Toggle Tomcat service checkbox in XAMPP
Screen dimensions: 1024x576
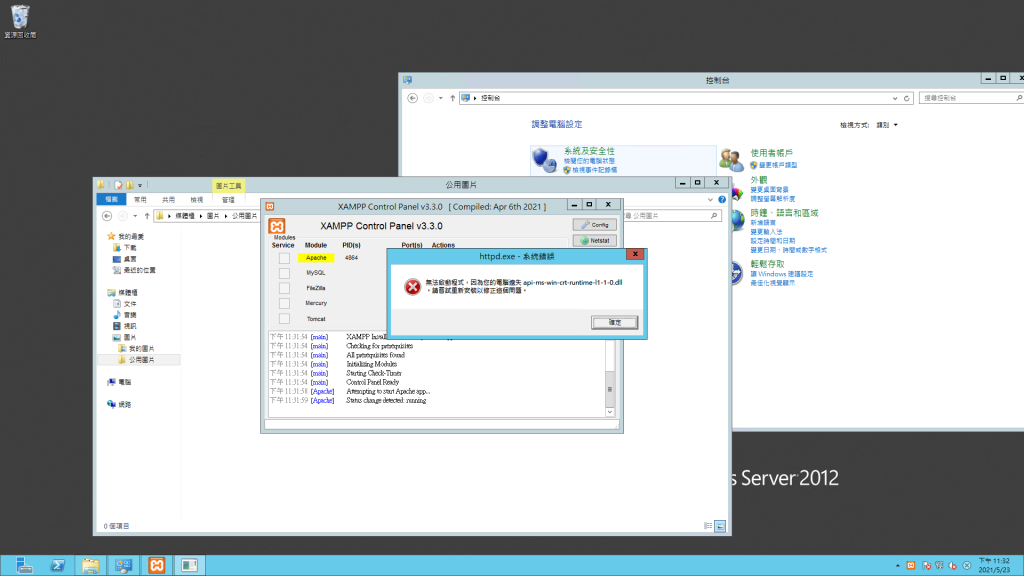click(284, 319)
